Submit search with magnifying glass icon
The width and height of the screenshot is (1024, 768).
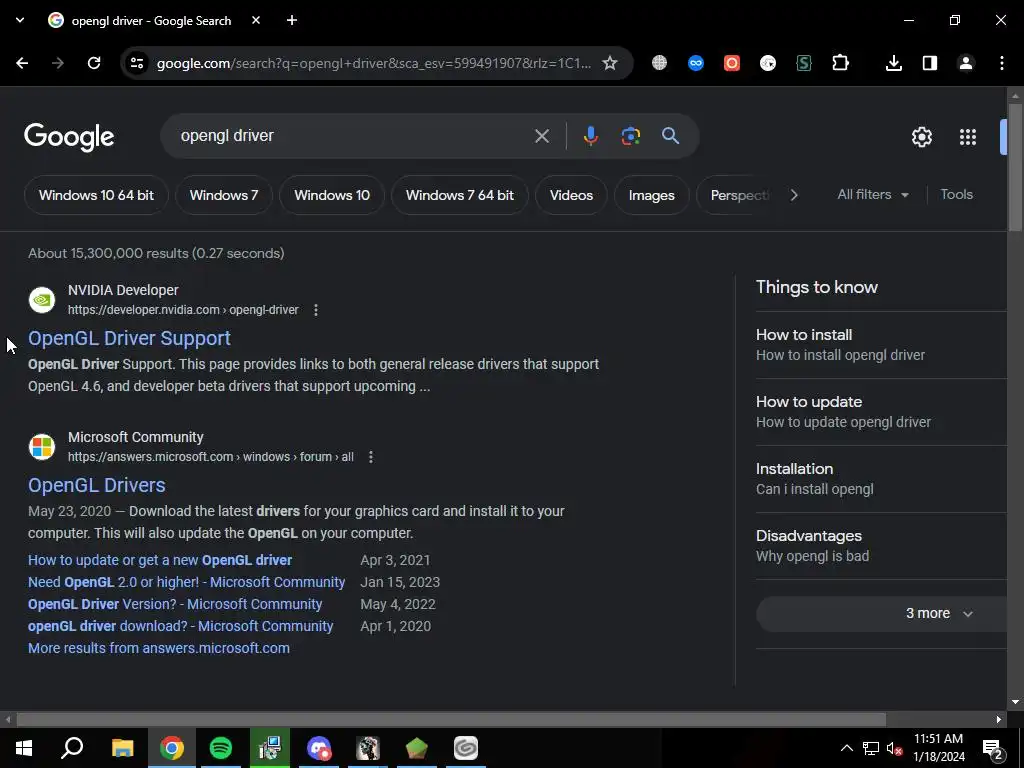click(671, 136)
